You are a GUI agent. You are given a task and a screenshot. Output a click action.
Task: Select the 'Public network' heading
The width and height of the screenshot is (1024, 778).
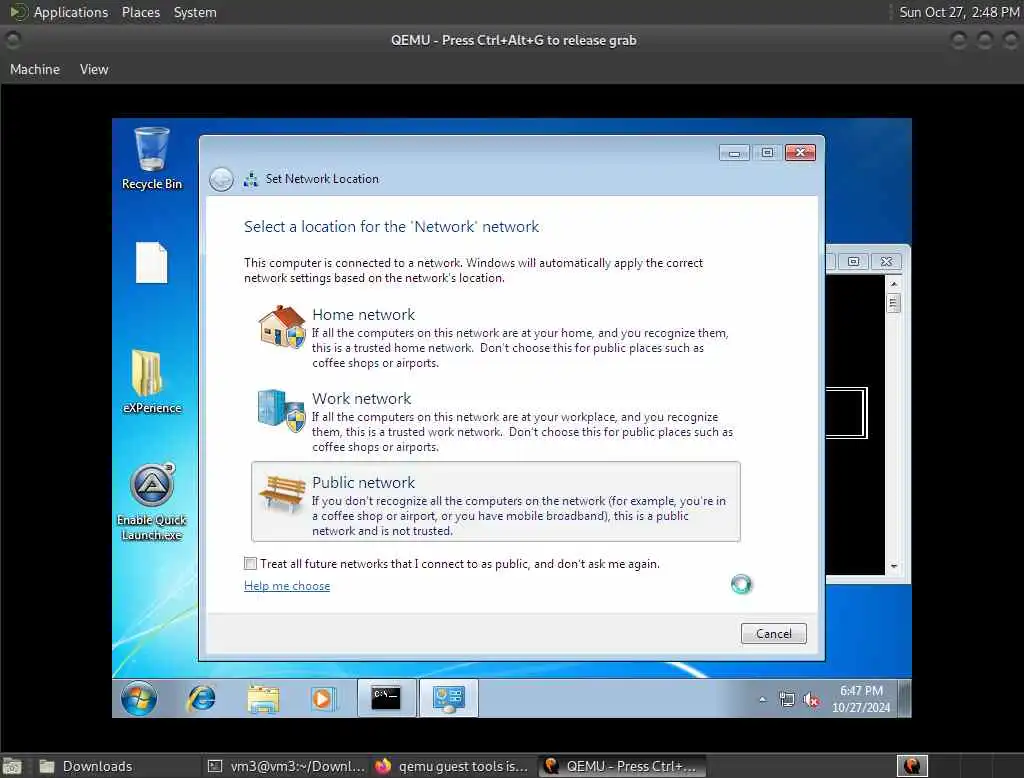(x=363, y=482)
